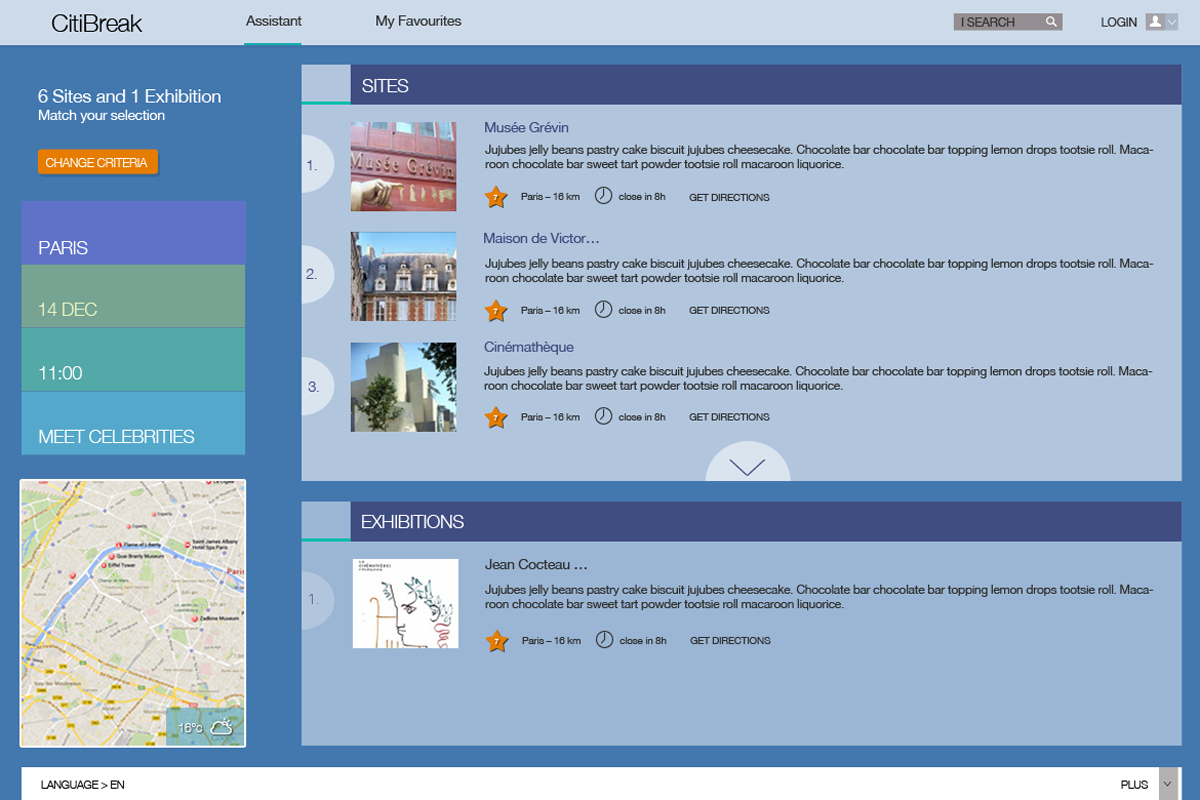Click the 16°c temperature reading

[190, 728]
